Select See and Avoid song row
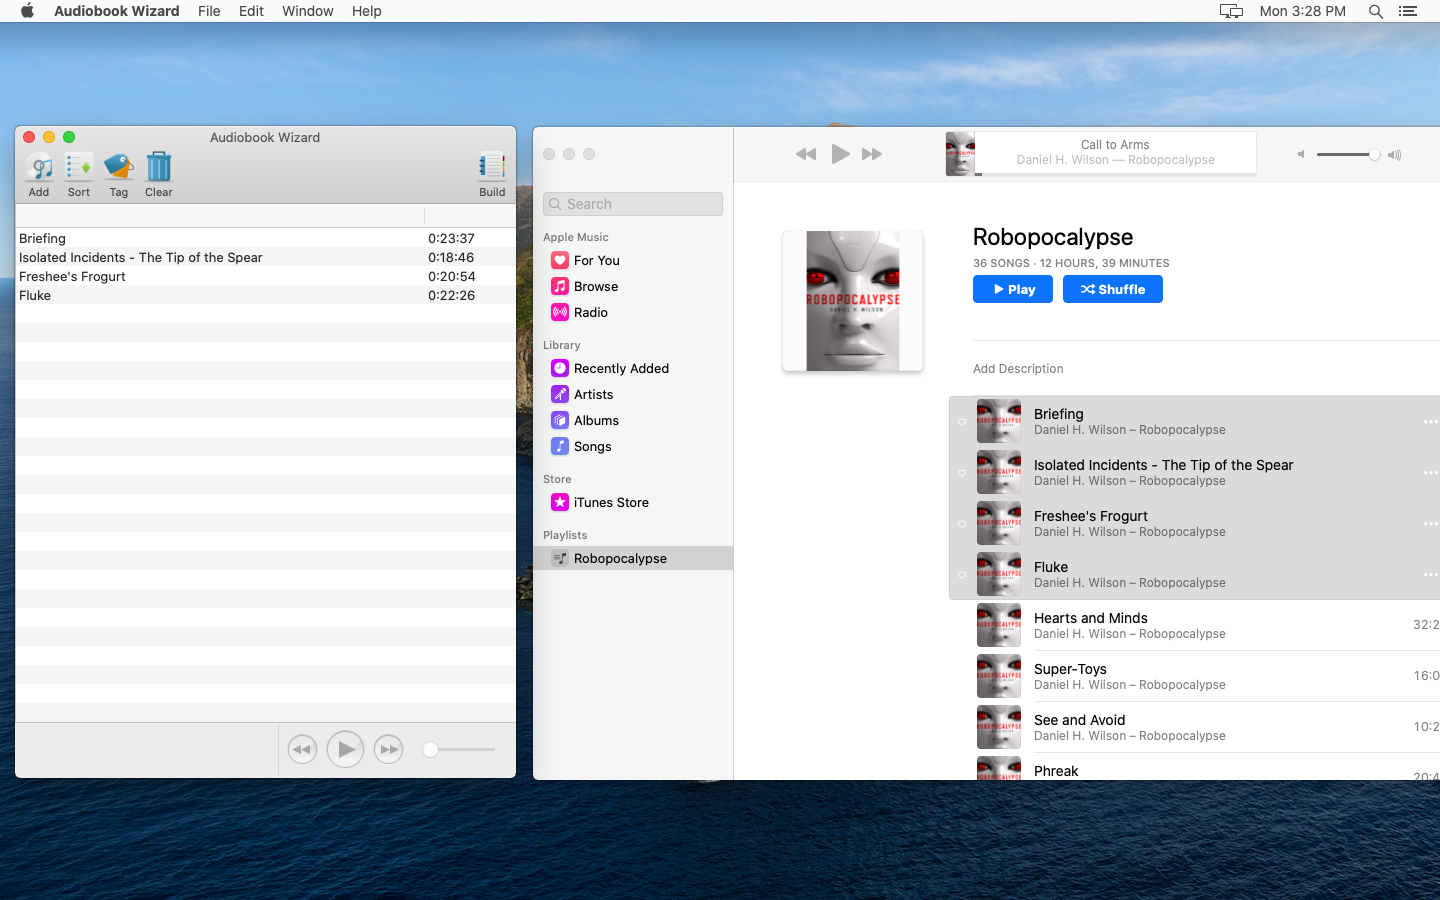 click(1195, 727)
